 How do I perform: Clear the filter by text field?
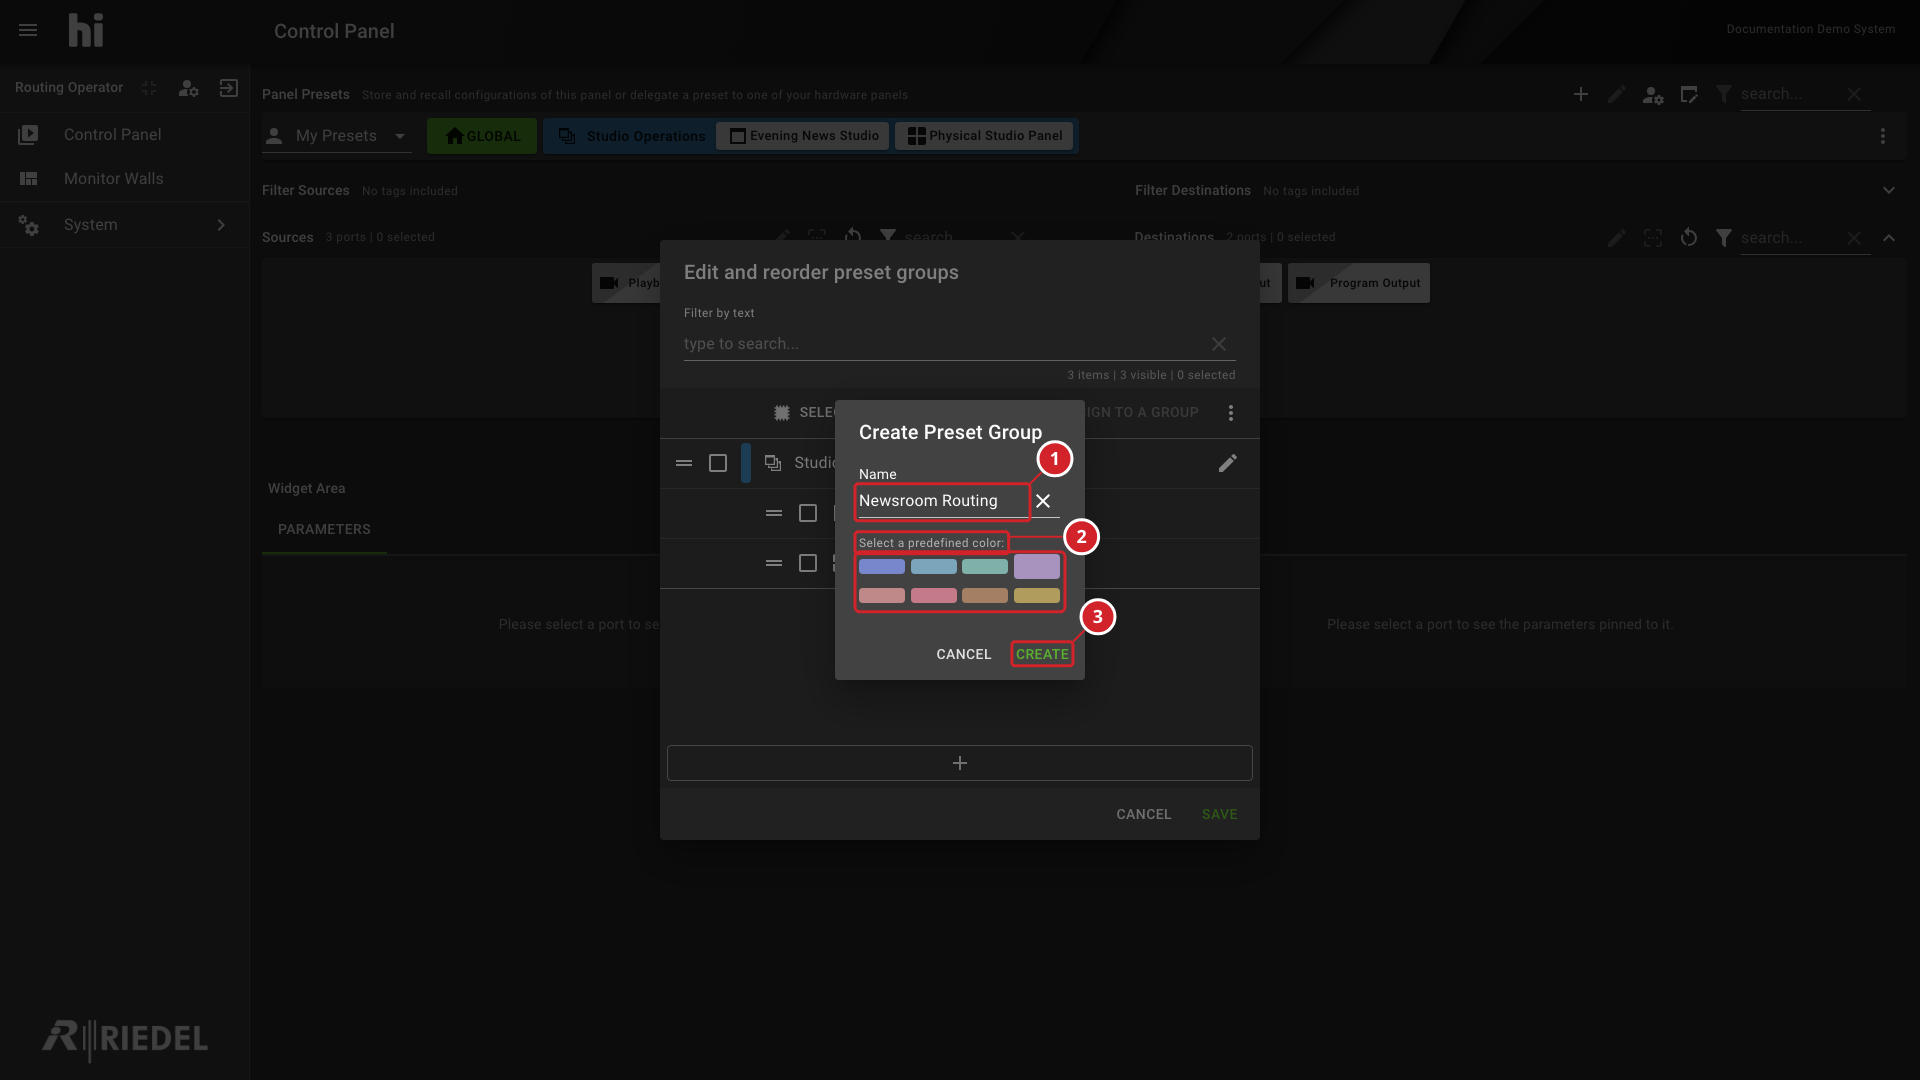coord(1219,344)
